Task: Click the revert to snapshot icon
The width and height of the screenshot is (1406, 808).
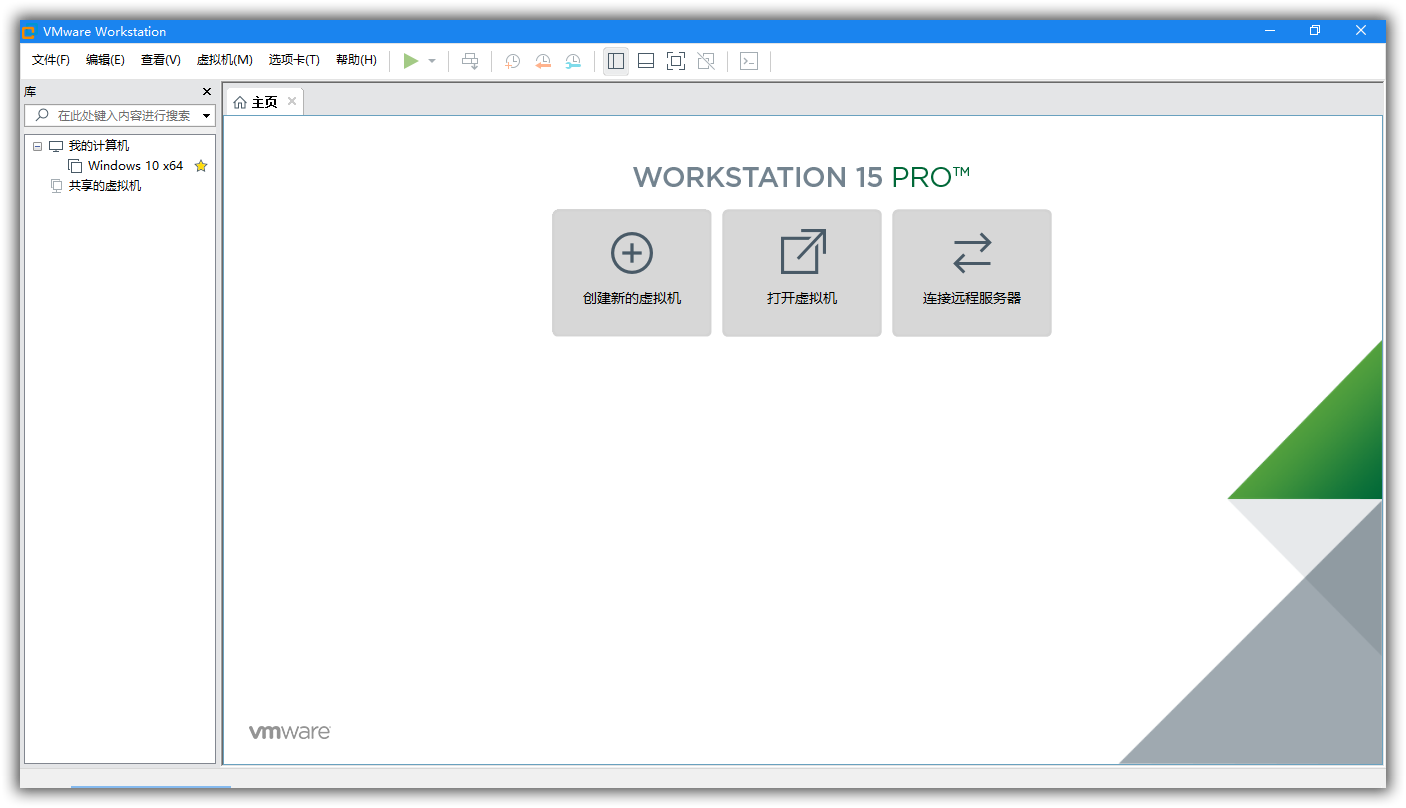Action: 543,61
